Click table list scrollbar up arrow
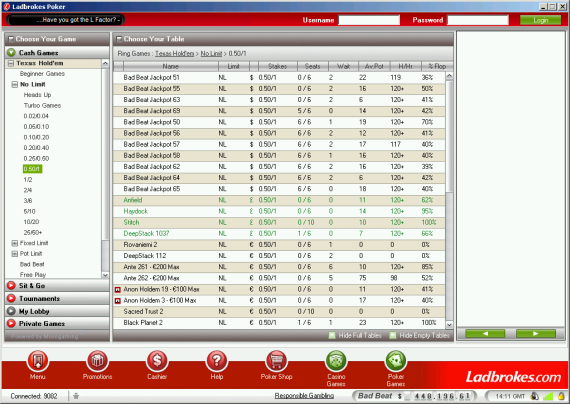This screenshot has height=404, width=570. 449,76
